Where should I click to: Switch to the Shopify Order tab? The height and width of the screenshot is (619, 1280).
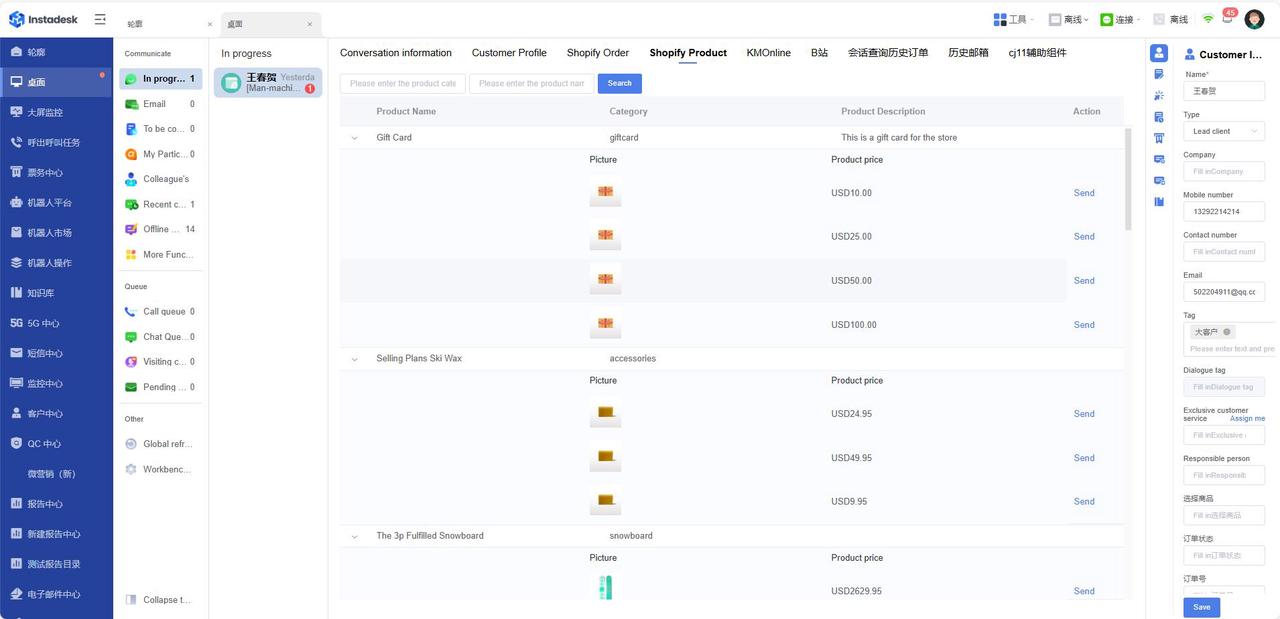597,53
